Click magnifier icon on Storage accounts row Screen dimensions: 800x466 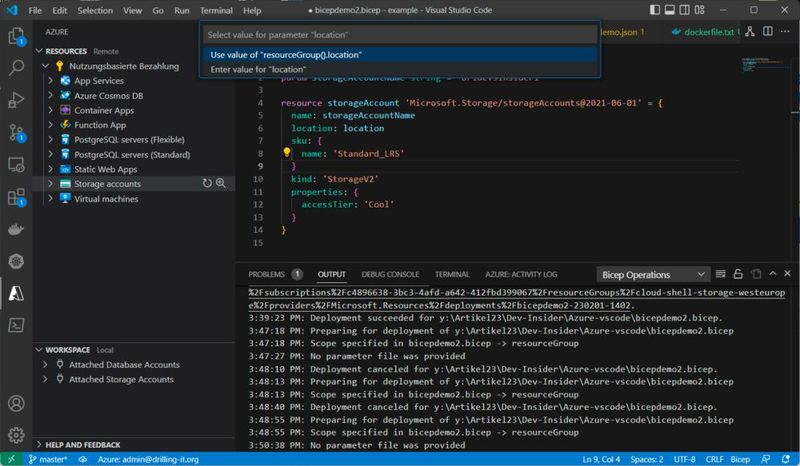[220, 183]
